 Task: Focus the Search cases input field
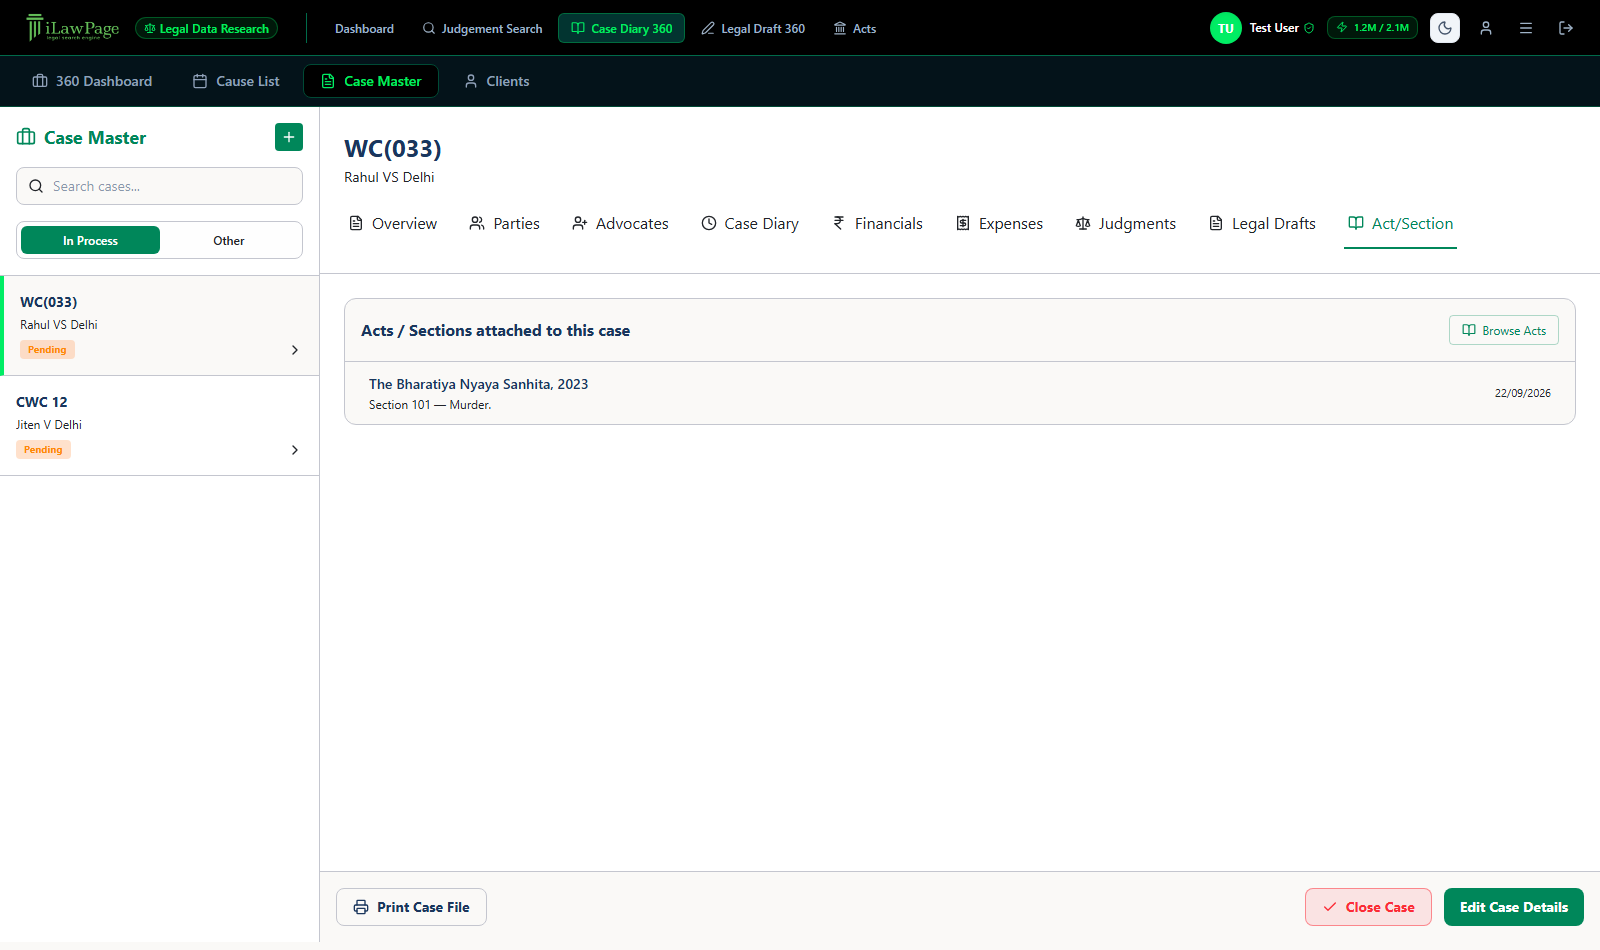(159, 186)
